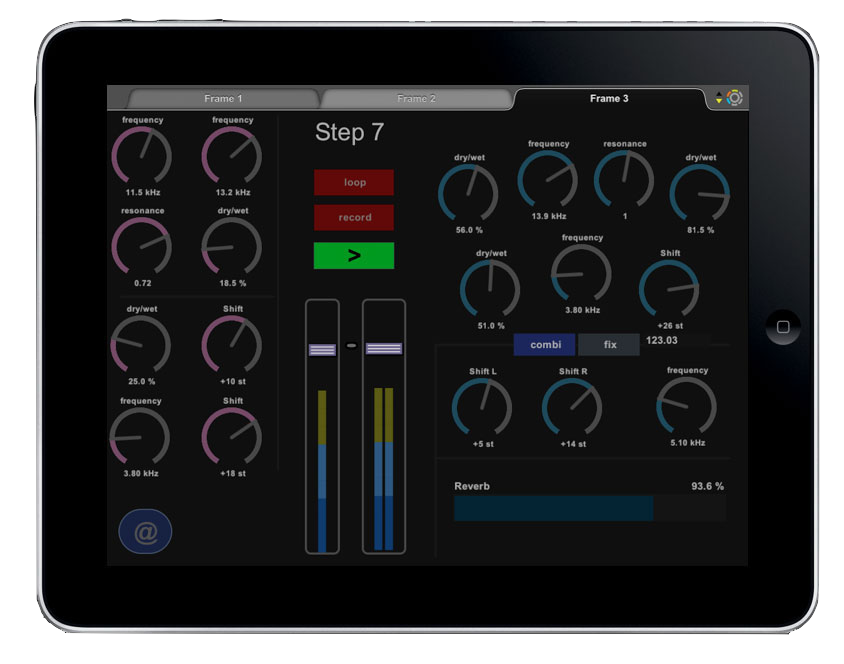This screenshot has height=664, width=844.
Task: Click the Reverb level bar
Action: (590, 508)
